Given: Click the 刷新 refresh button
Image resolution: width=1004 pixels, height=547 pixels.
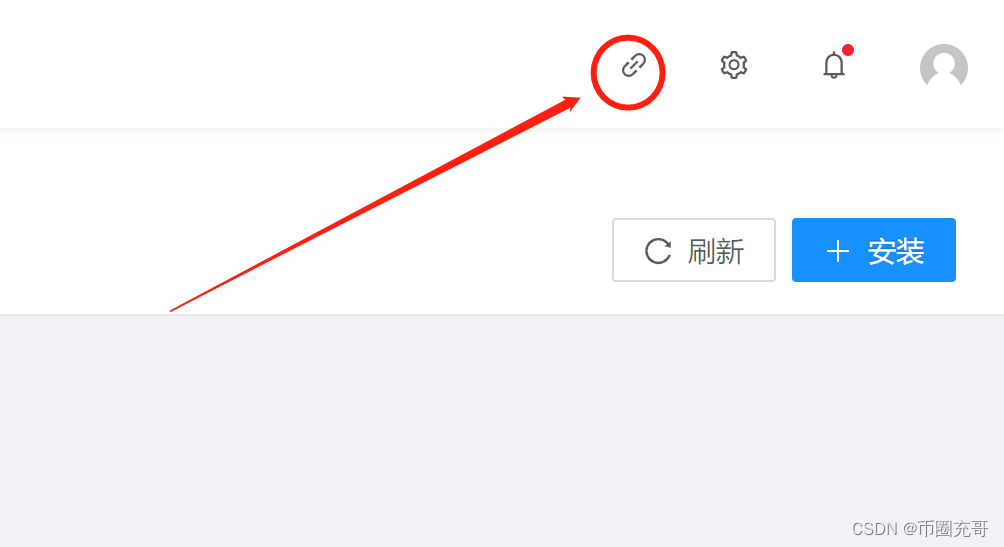Looking at the screenshot, I should [x=693, y=250].
